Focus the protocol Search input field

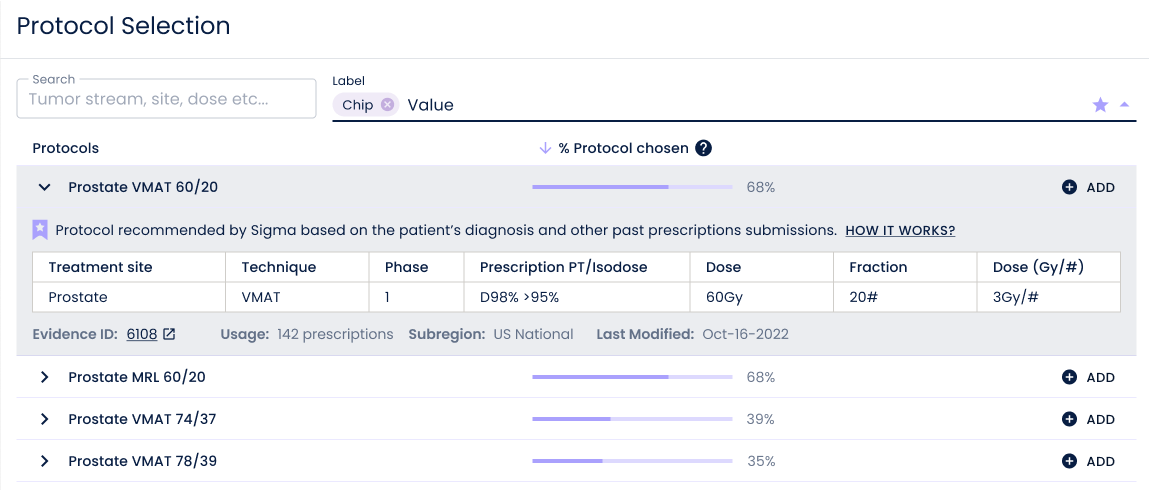coord(166,99)
